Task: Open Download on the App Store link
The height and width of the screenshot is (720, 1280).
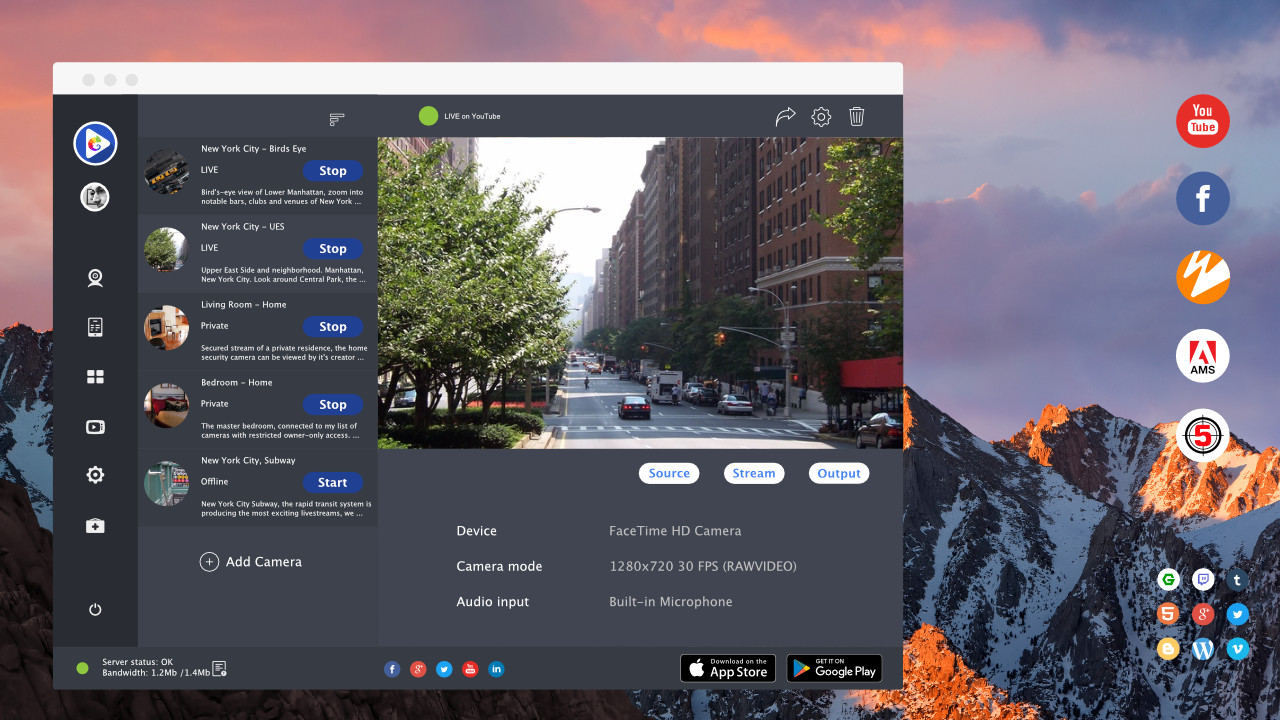Action: click(727, 668)
